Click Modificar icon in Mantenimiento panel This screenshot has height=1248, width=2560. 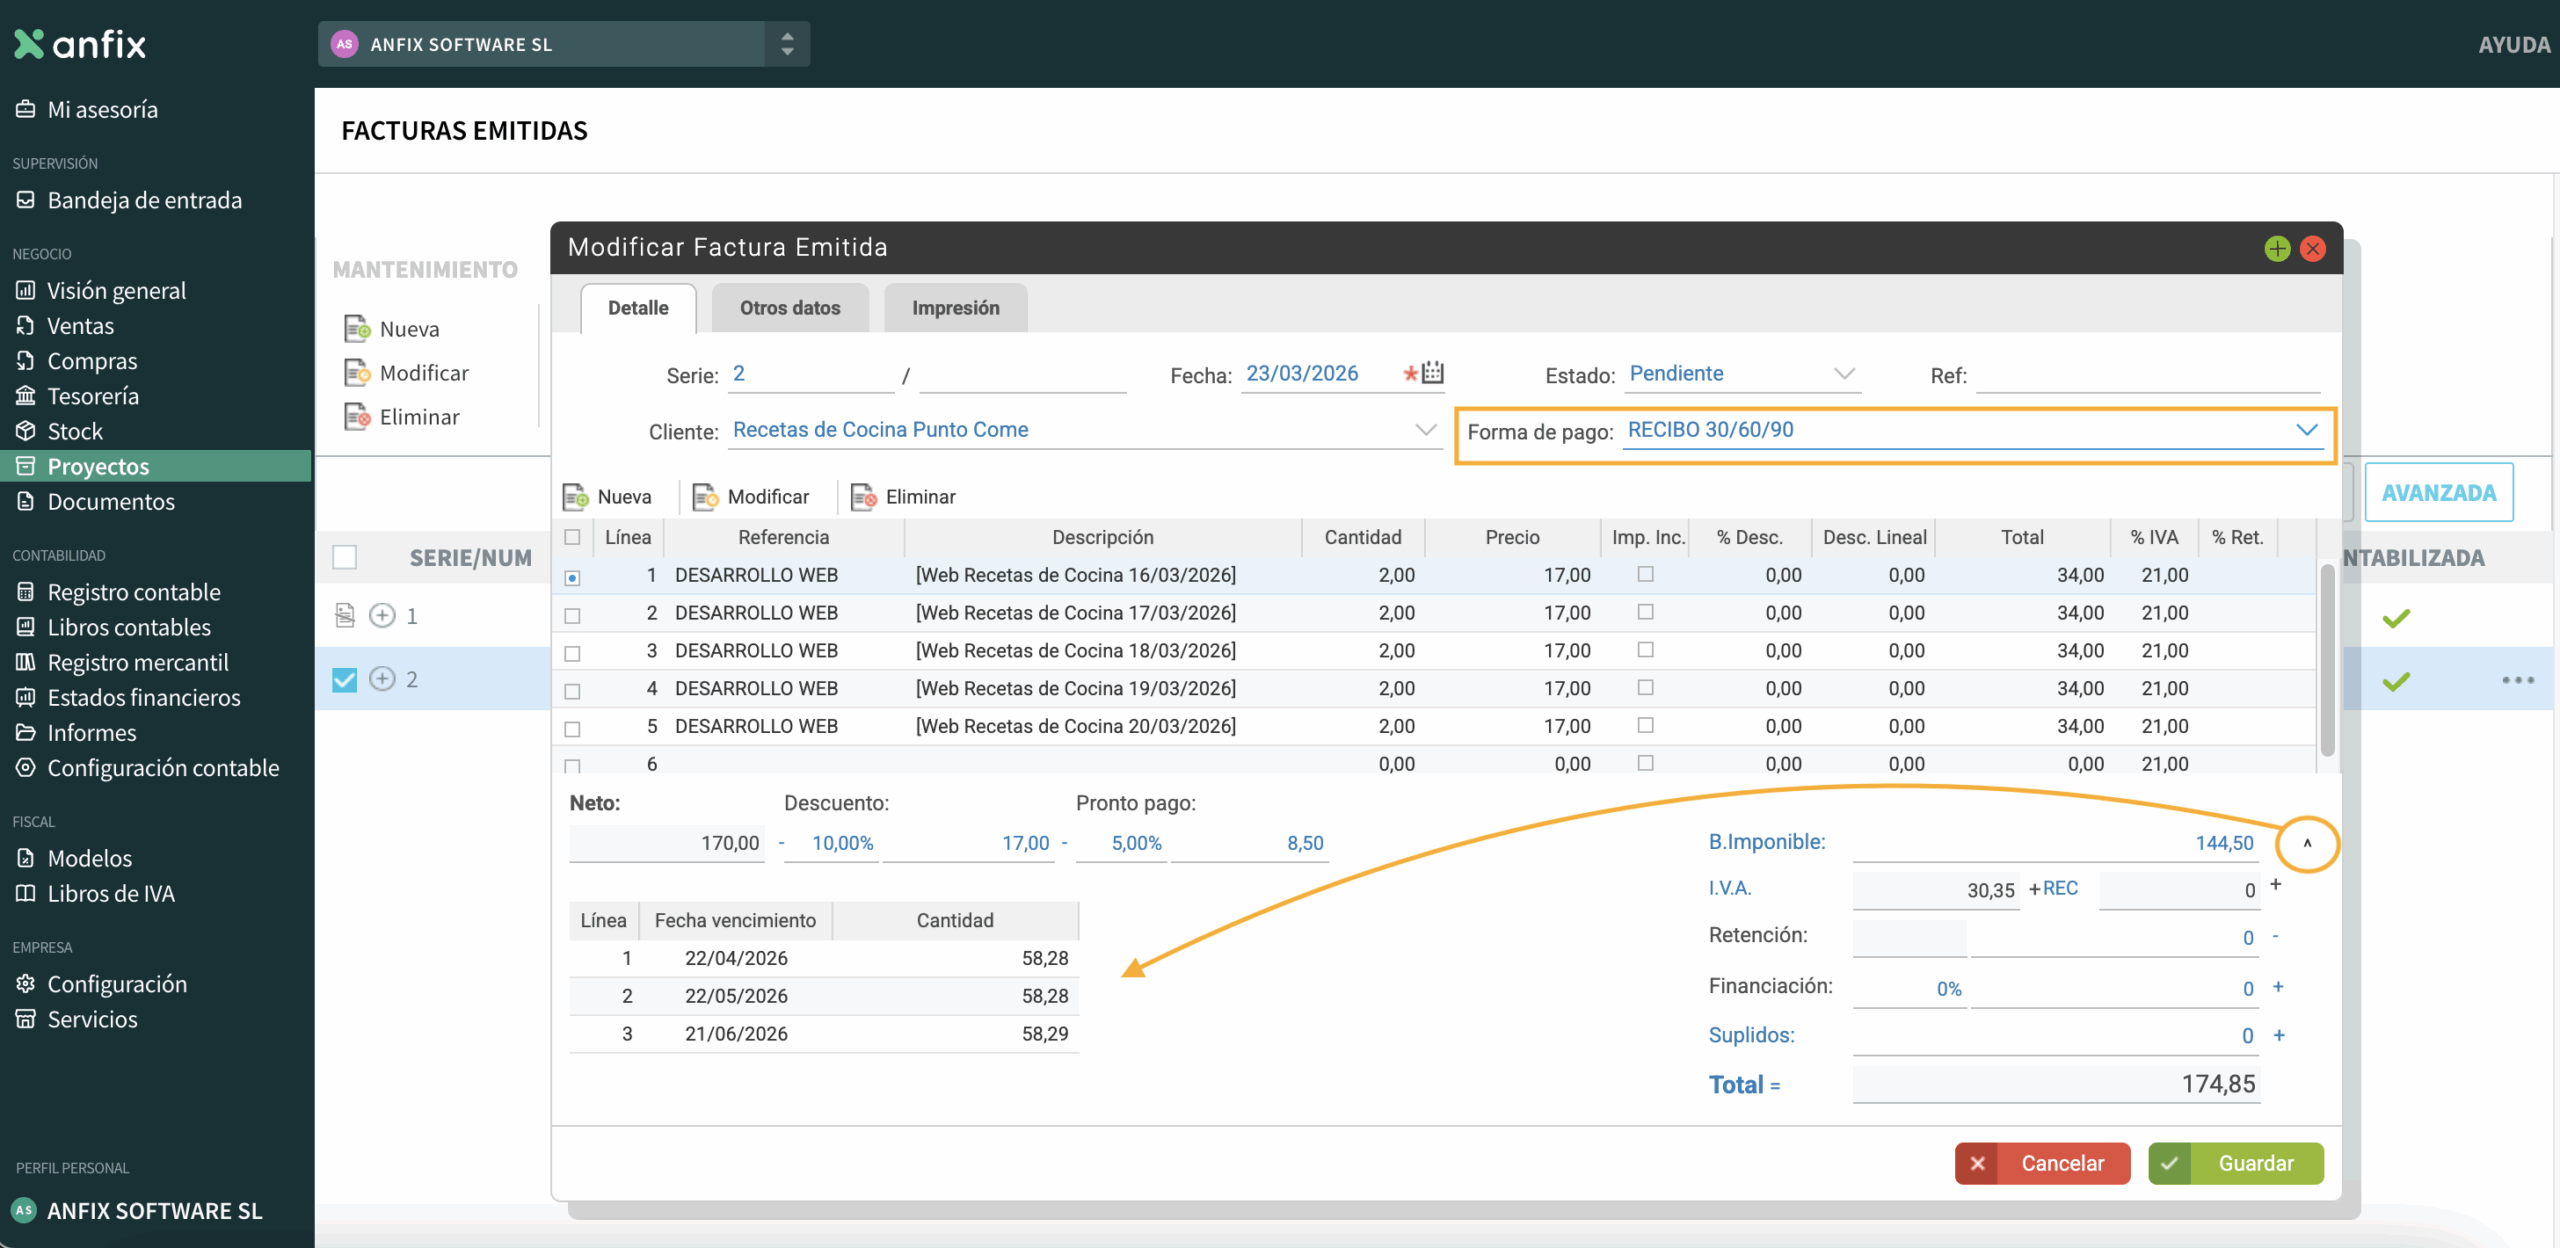tap(357, 373)
